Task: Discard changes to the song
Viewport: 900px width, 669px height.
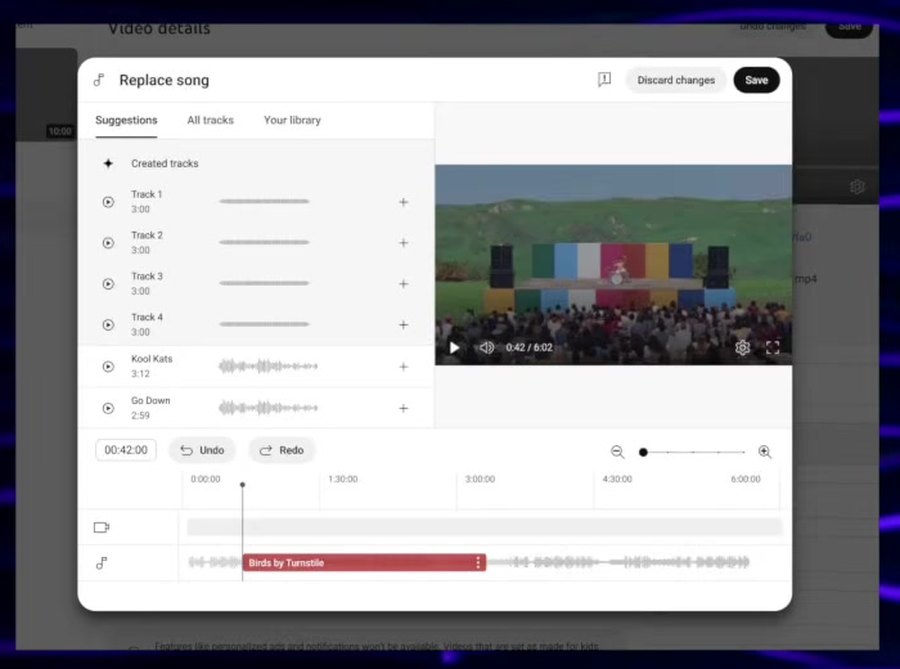Action: [676, 80]
